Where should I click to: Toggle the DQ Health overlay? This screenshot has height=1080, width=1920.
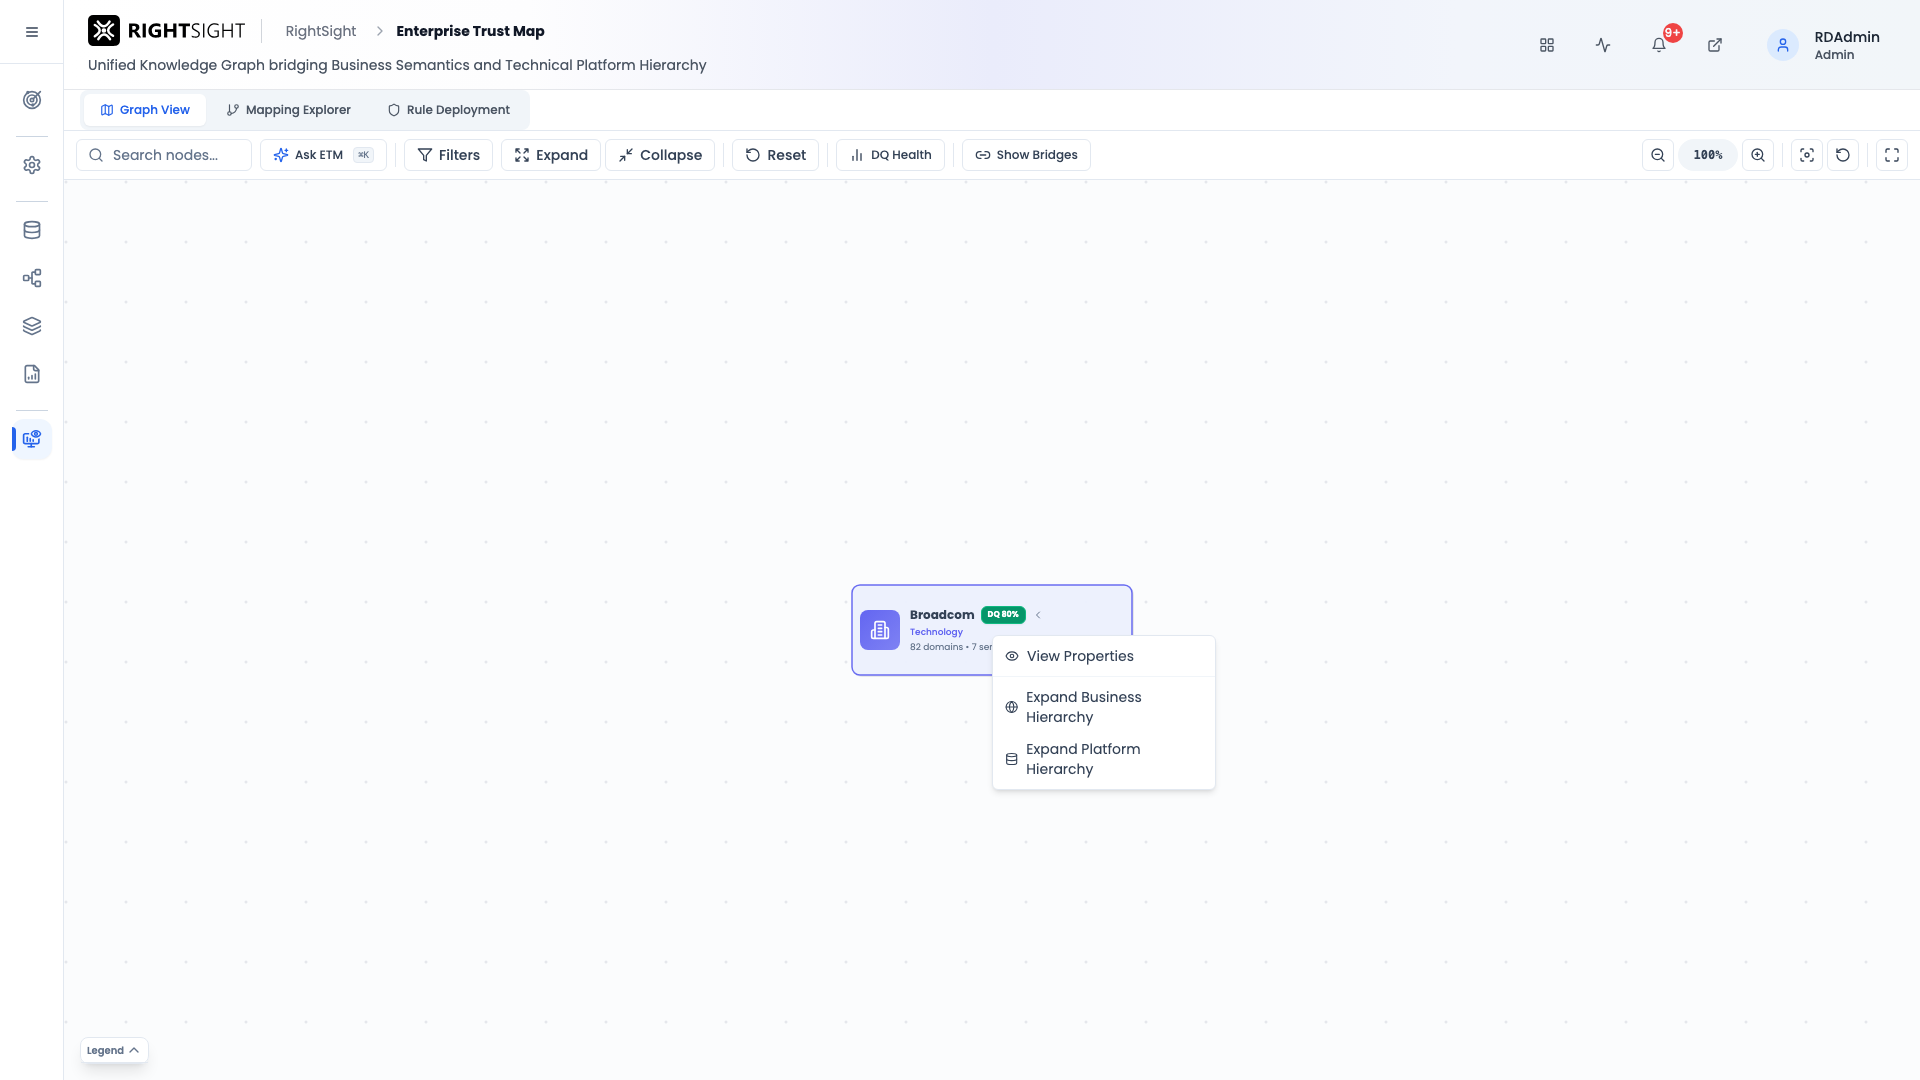point(890,155)
